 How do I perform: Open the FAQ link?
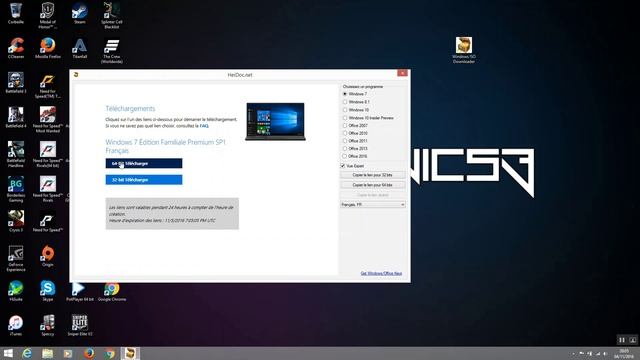pyautogui.click(x=204, y=126)
